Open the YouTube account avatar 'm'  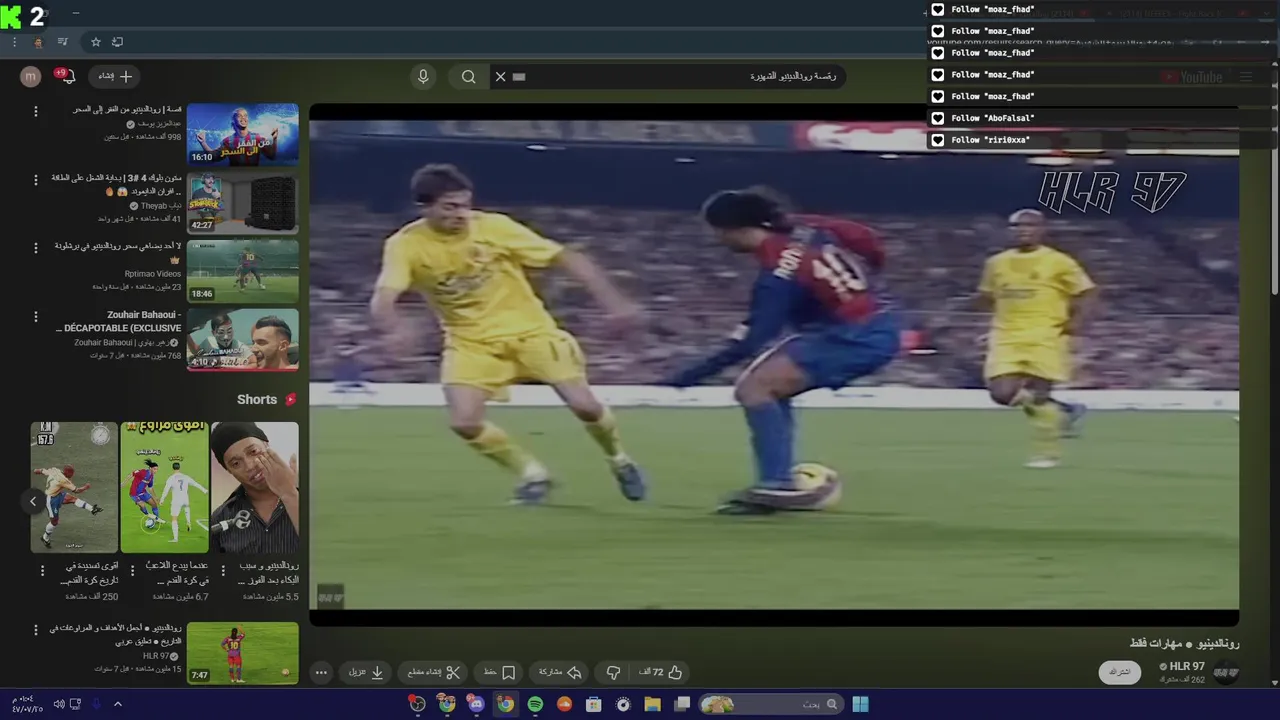[x=31, y=76]
